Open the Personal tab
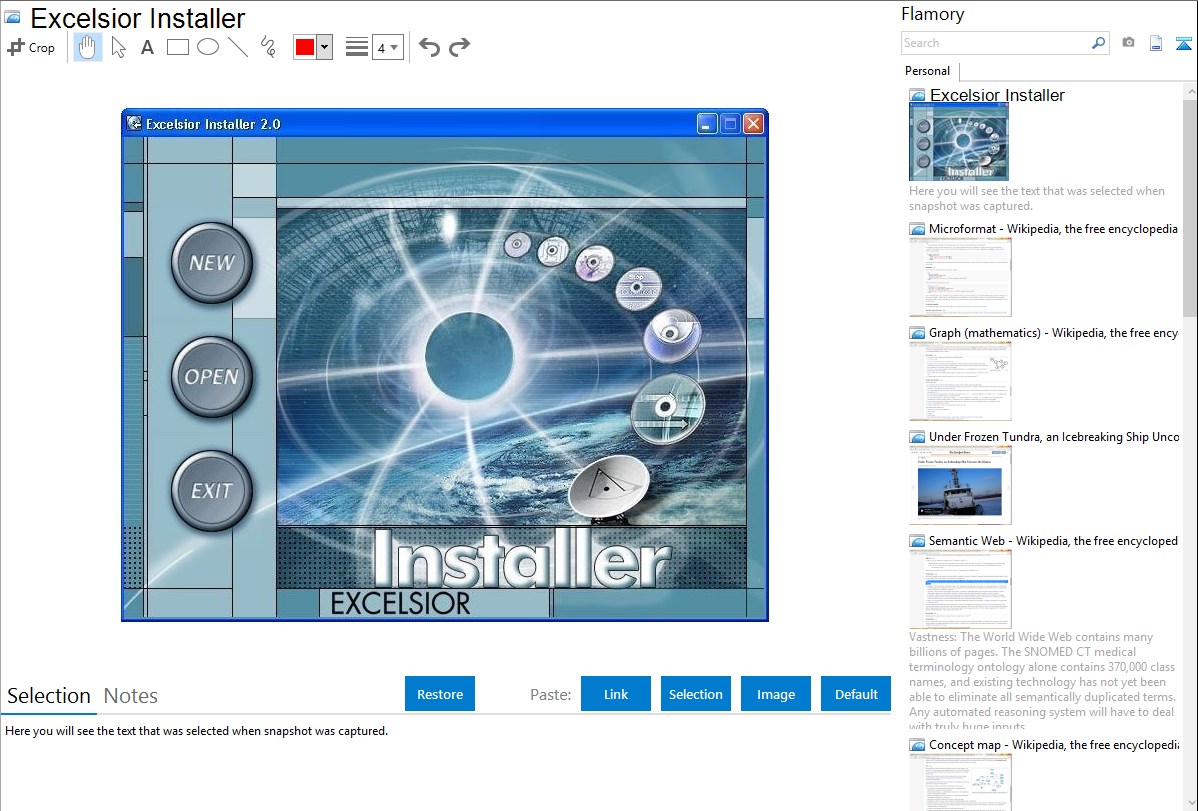The image size is (1198, 811). (927, 71)
